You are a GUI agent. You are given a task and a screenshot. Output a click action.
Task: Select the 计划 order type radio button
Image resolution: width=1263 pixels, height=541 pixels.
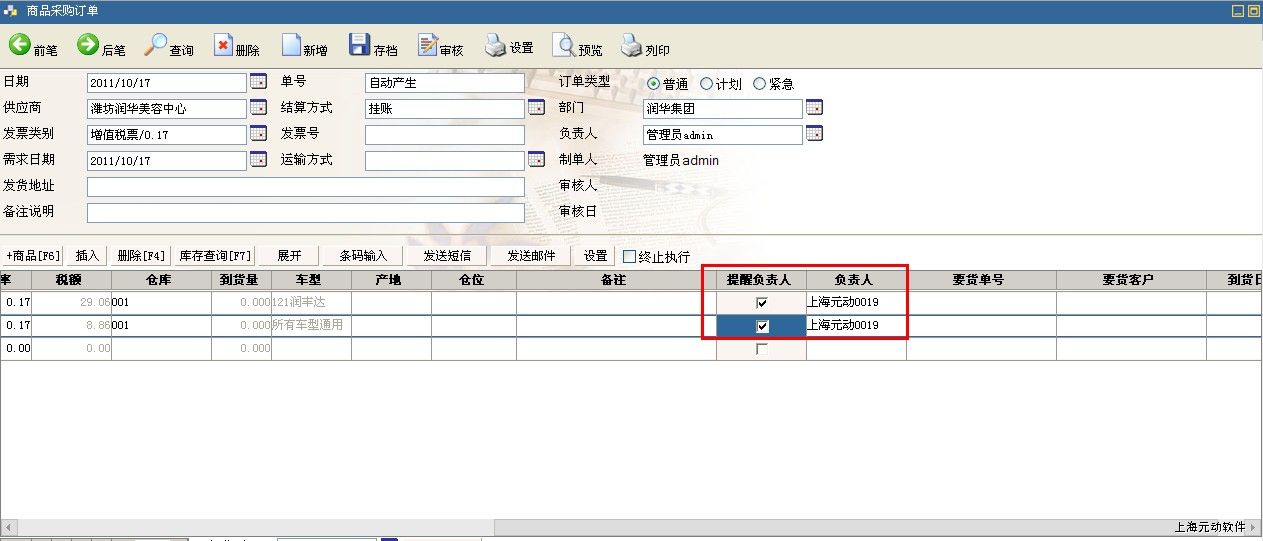(x=707, y=84)
